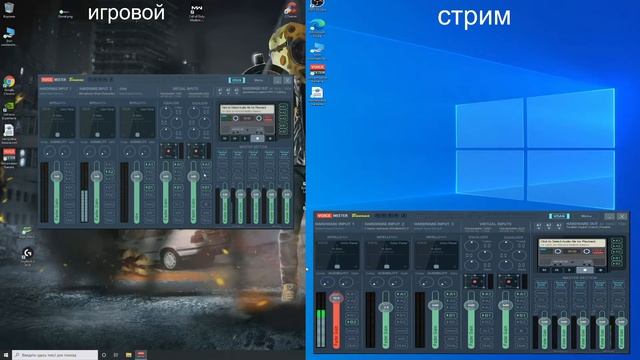Toggle B2 bus on stream Voicemeeter Hardware Input 1
This screenshot has height=360, width=640.
[351, 322]
